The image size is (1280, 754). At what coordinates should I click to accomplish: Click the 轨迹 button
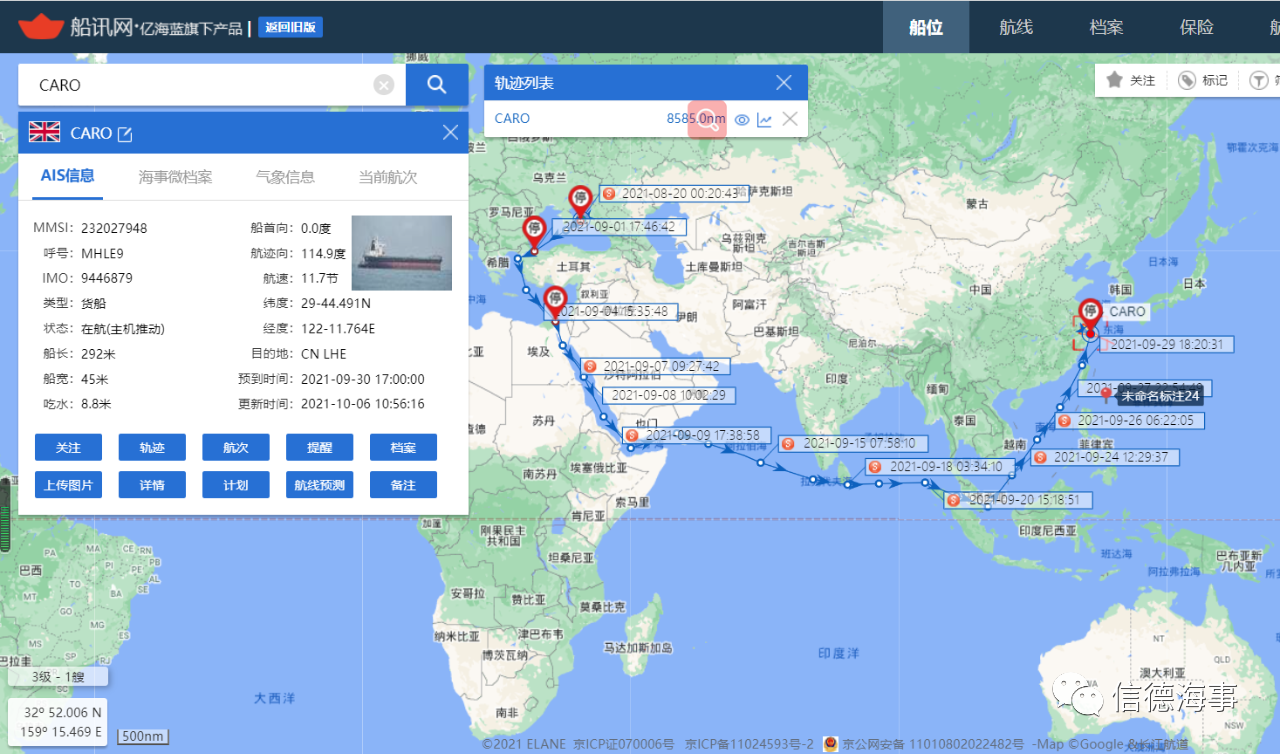[x=152, y=447]
